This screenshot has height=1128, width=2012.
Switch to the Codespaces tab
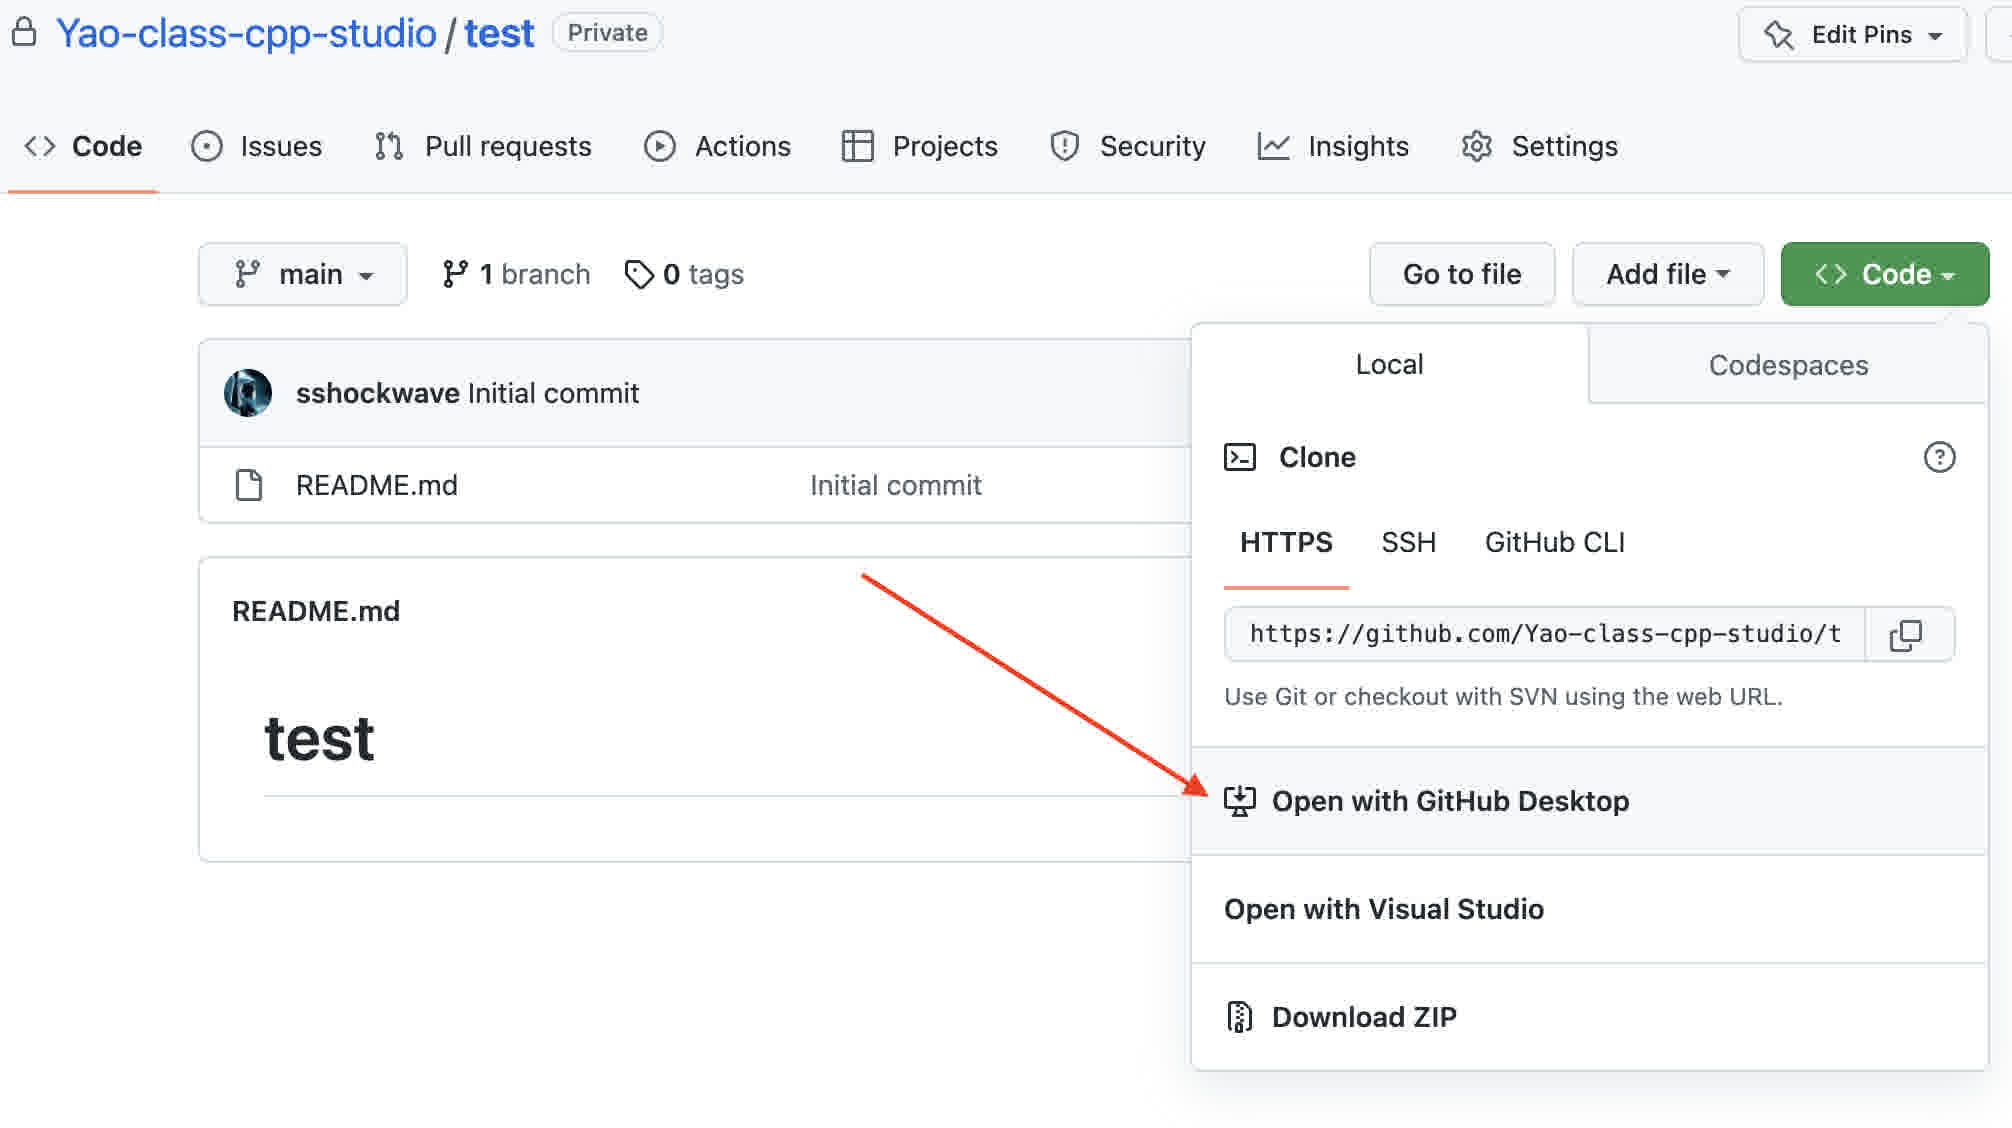point(1788,365)
